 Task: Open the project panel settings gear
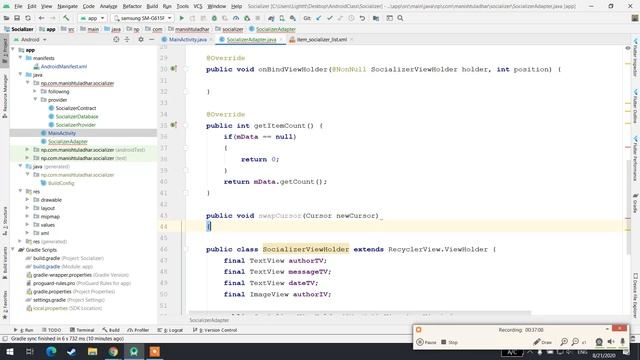141,40
